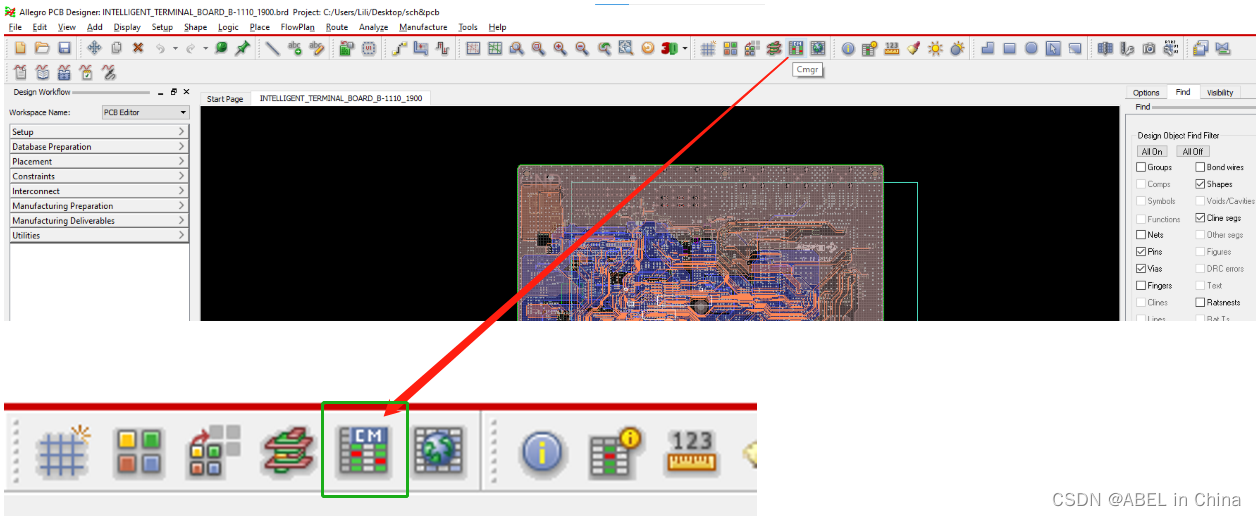Enable the Nets find filter checkbox
Screen dimensions: 1256x516
click(1142, 235)
